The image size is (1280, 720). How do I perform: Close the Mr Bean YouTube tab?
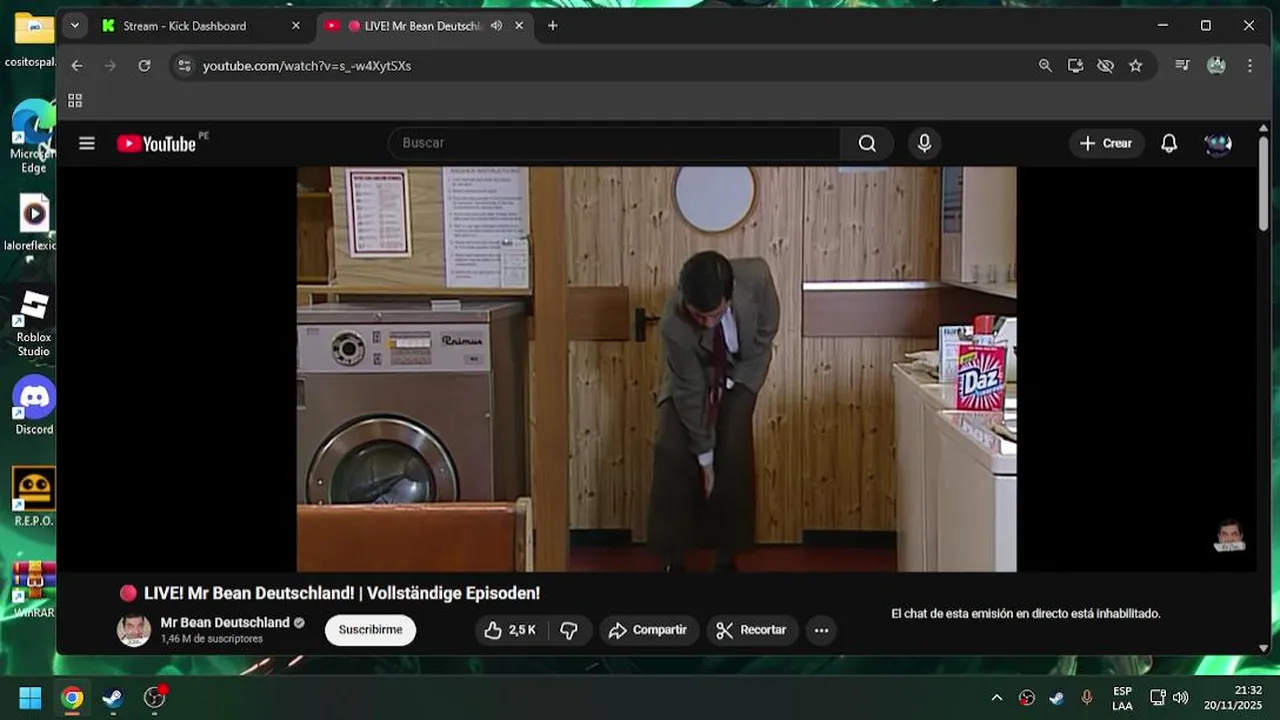pos(519,26)
